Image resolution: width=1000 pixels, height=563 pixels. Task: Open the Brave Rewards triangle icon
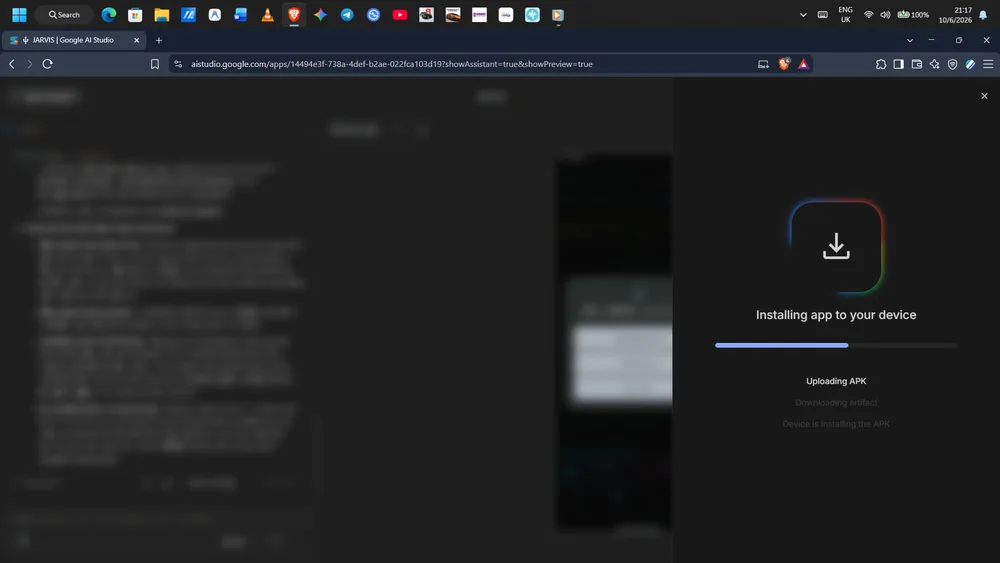pos(804,64)
